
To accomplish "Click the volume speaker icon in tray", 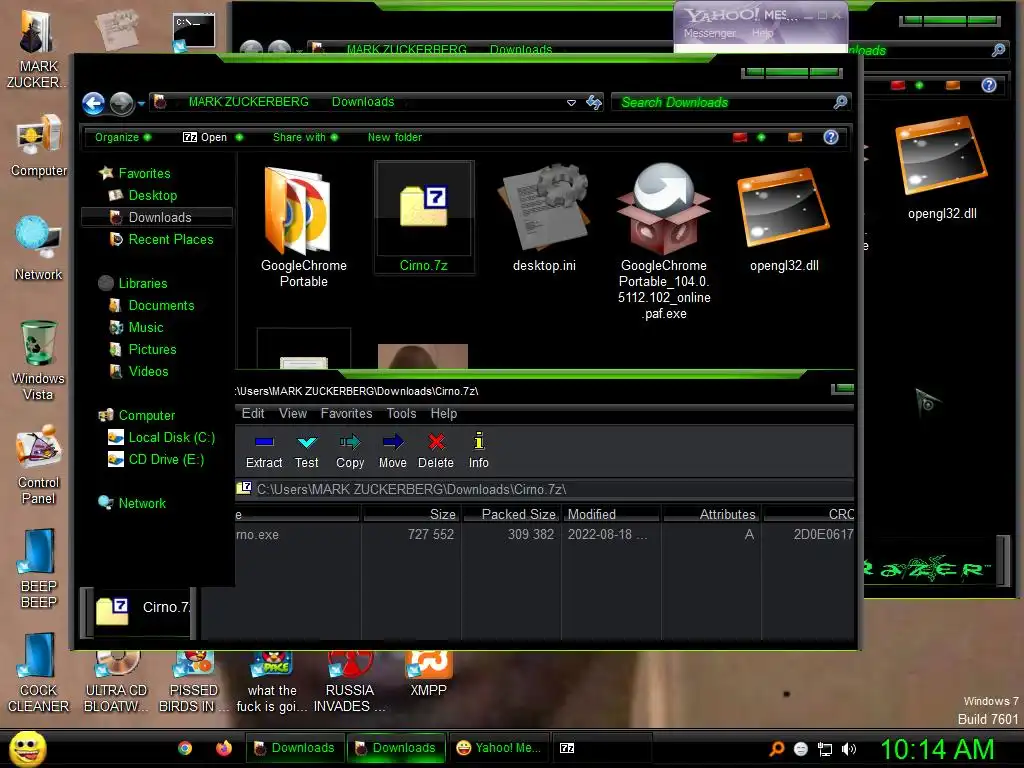I will (848, 749).
